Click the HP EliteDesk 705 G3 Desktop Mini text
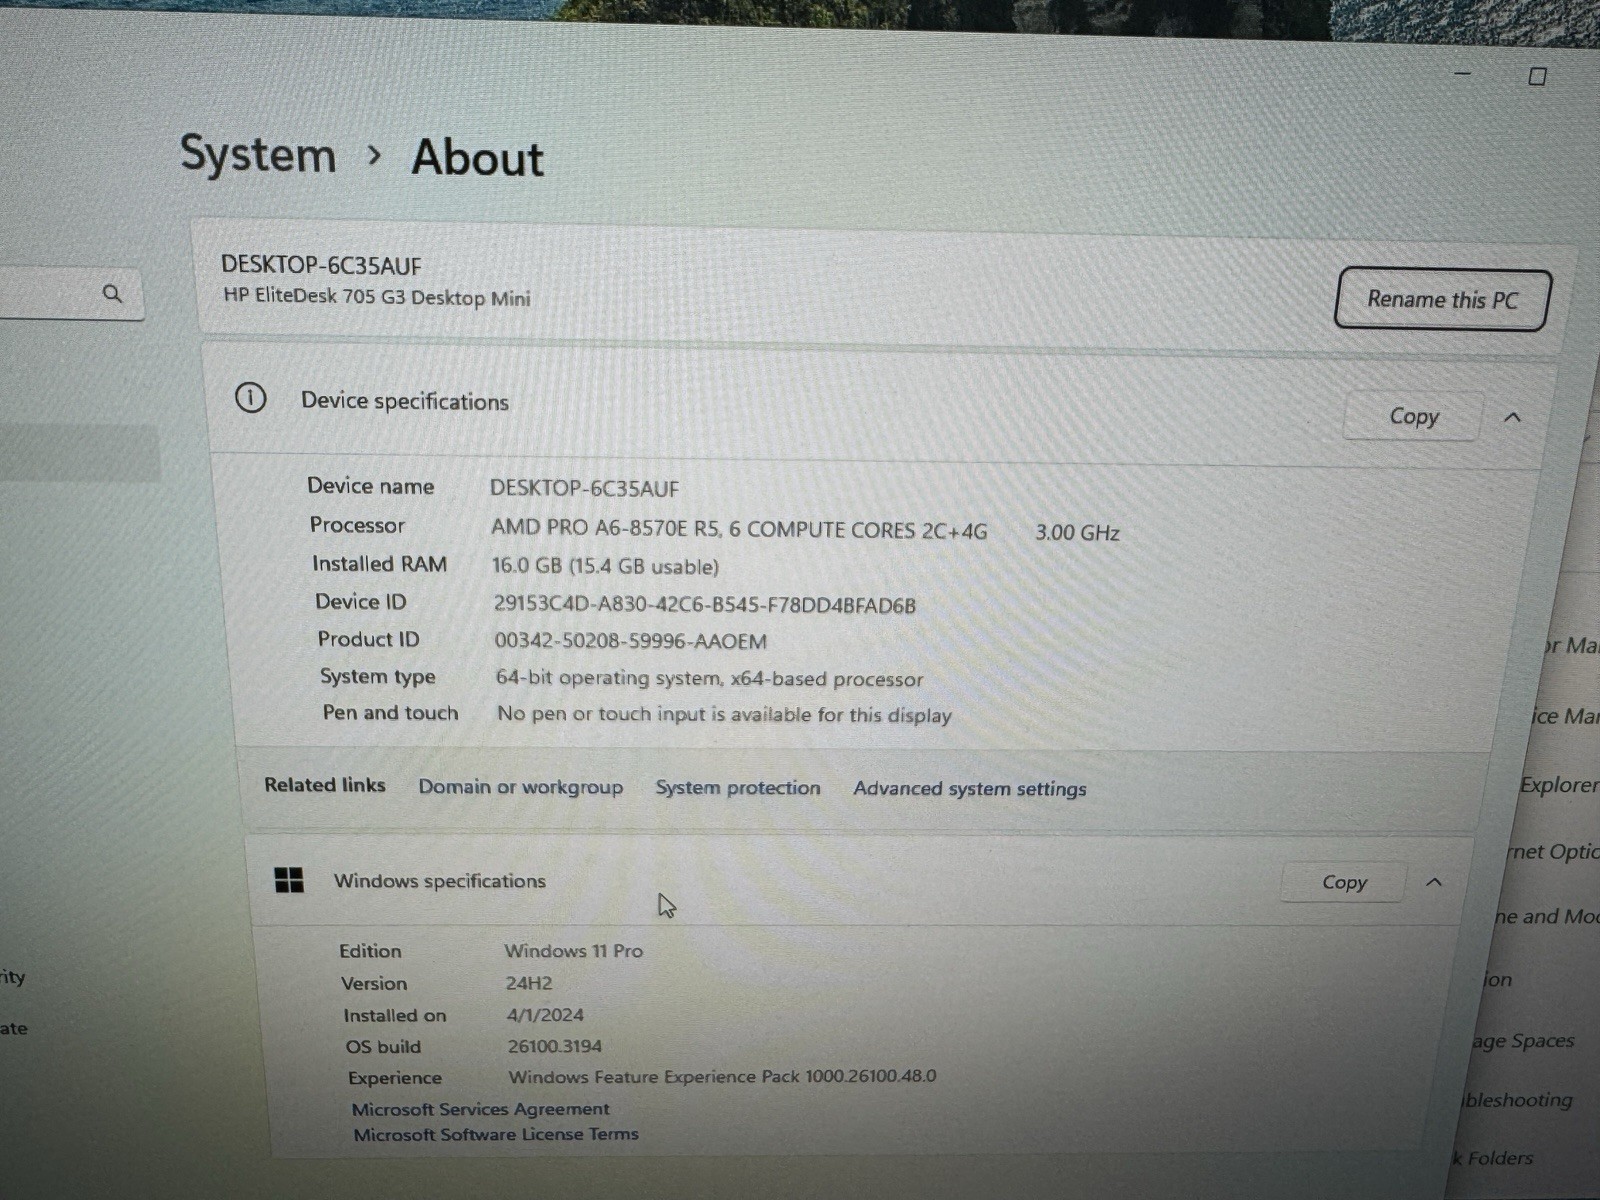Viewport: 1600px width, 1200px height. point(377,297)
